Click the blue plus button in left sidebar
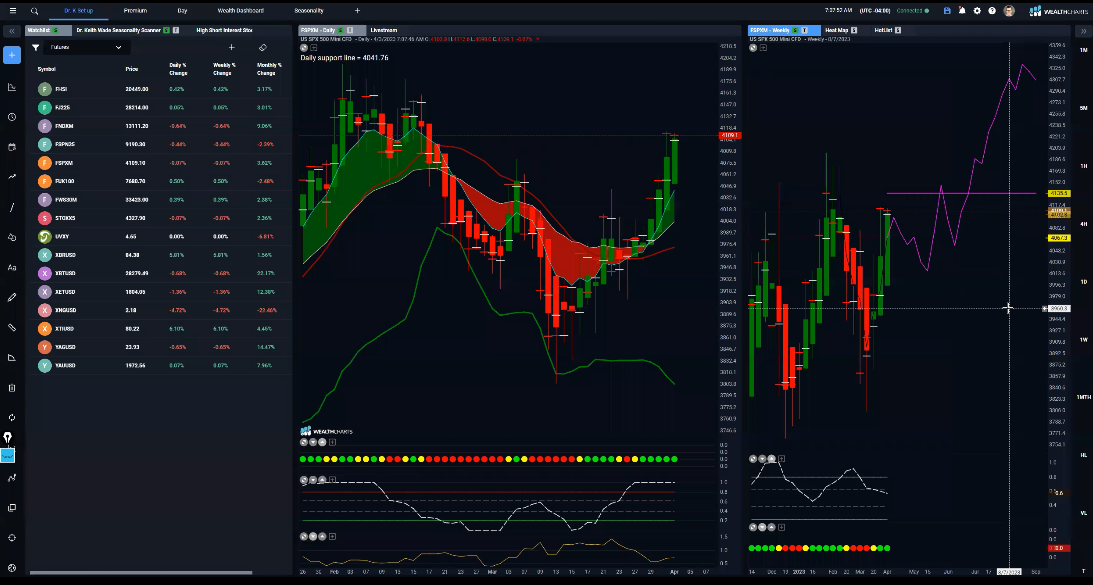1093x585 pixels. [12, 55]
